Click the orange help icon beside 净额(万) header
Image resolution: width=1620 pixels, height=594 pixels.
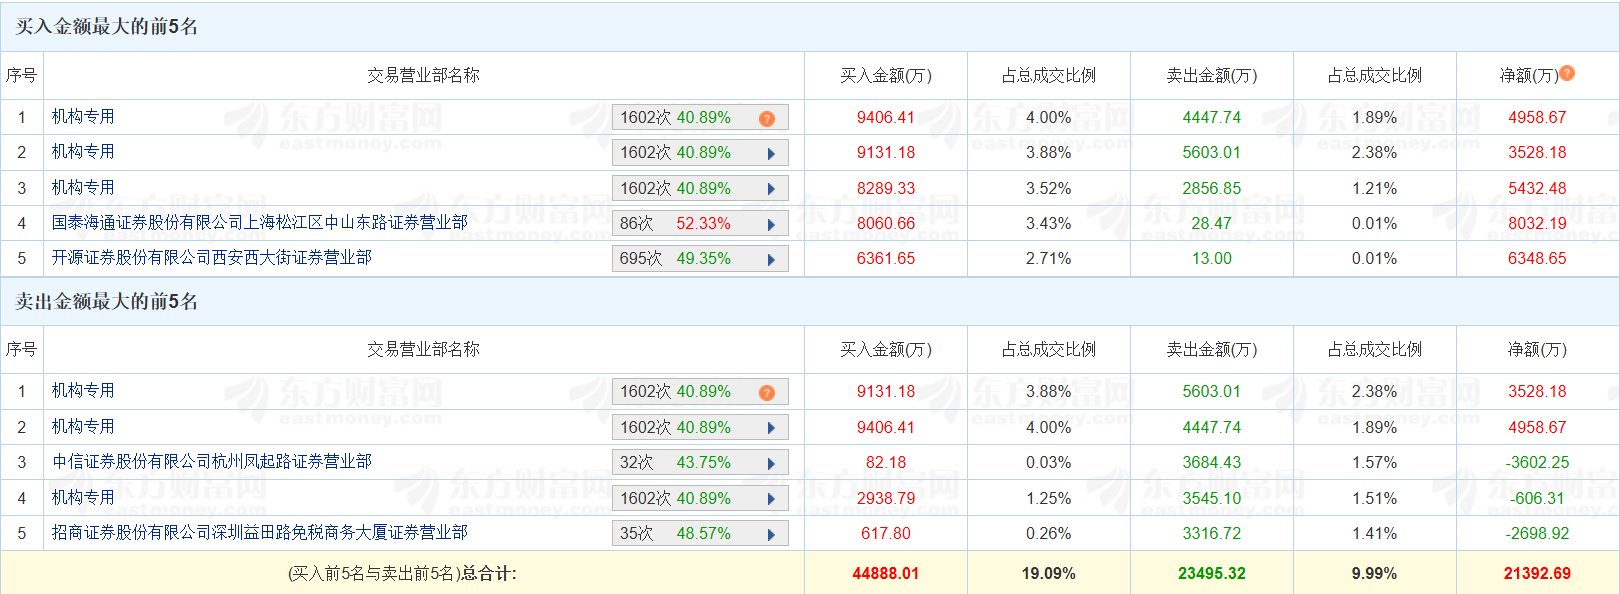(1567, 73)
